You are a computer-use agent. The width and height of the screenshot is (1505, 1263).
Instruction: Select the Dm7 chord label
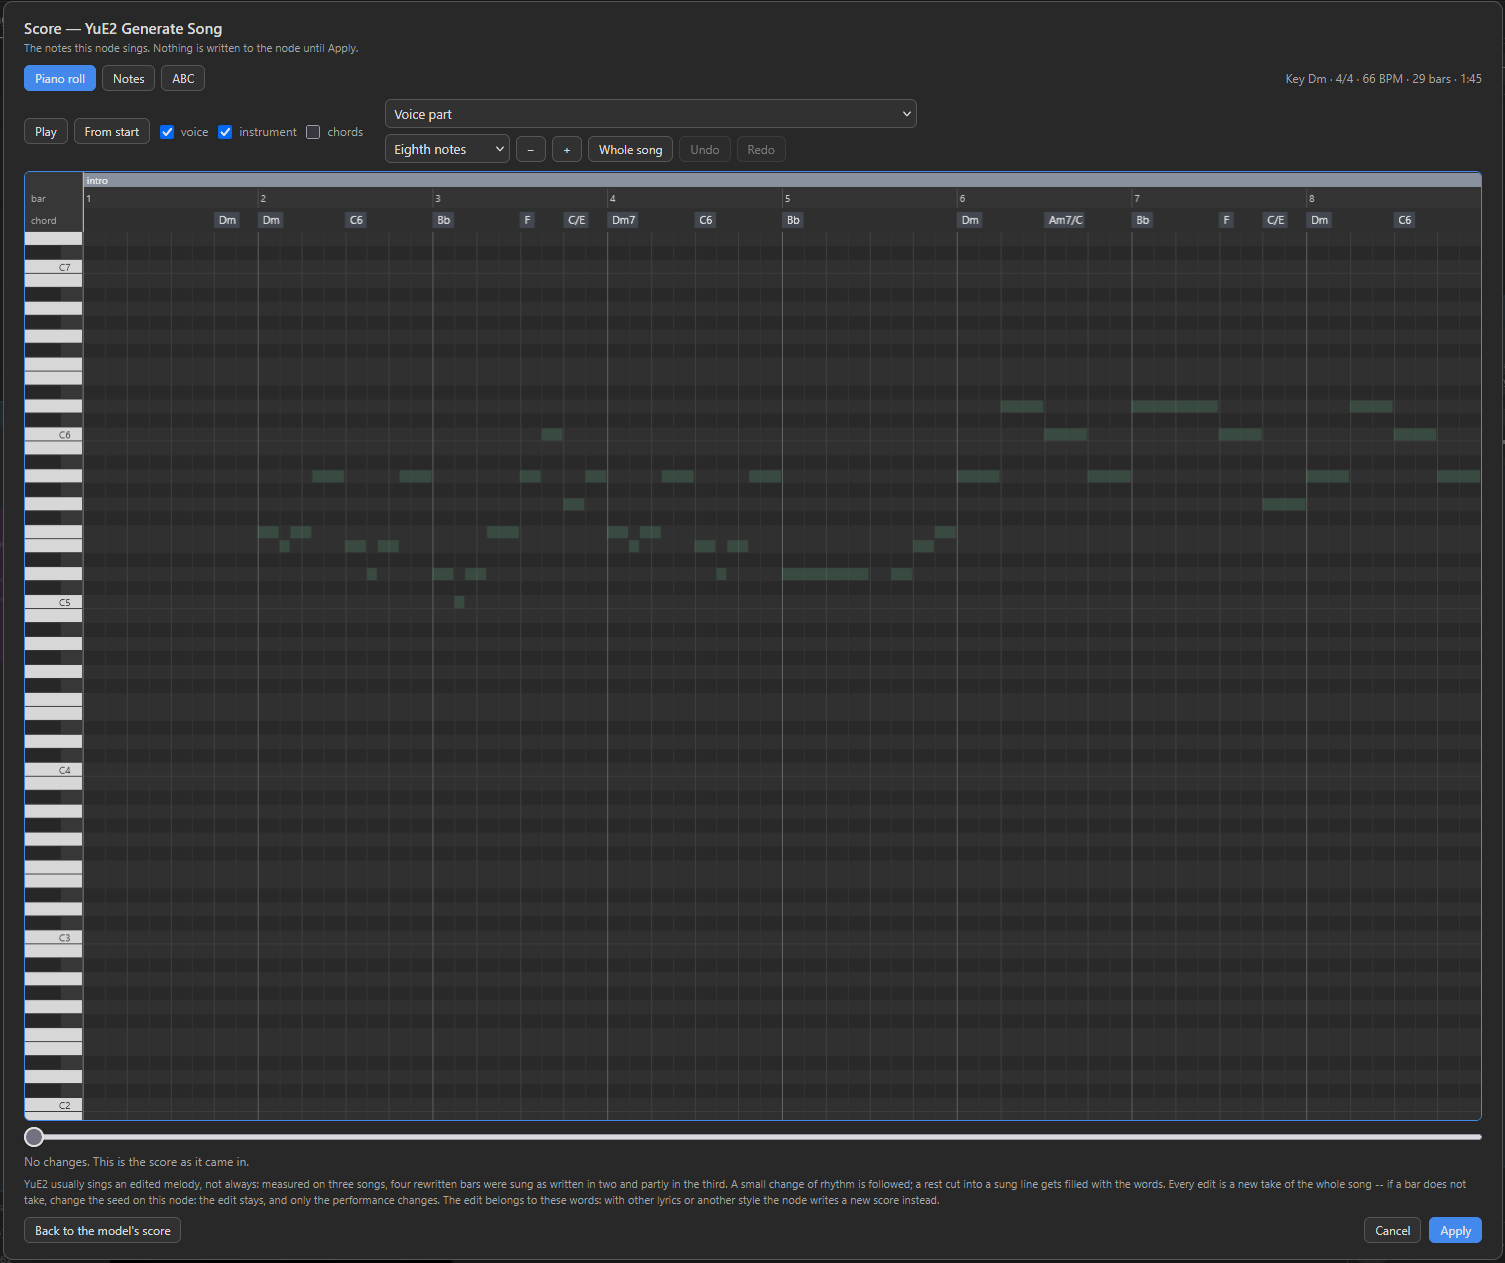coord(623,220)
